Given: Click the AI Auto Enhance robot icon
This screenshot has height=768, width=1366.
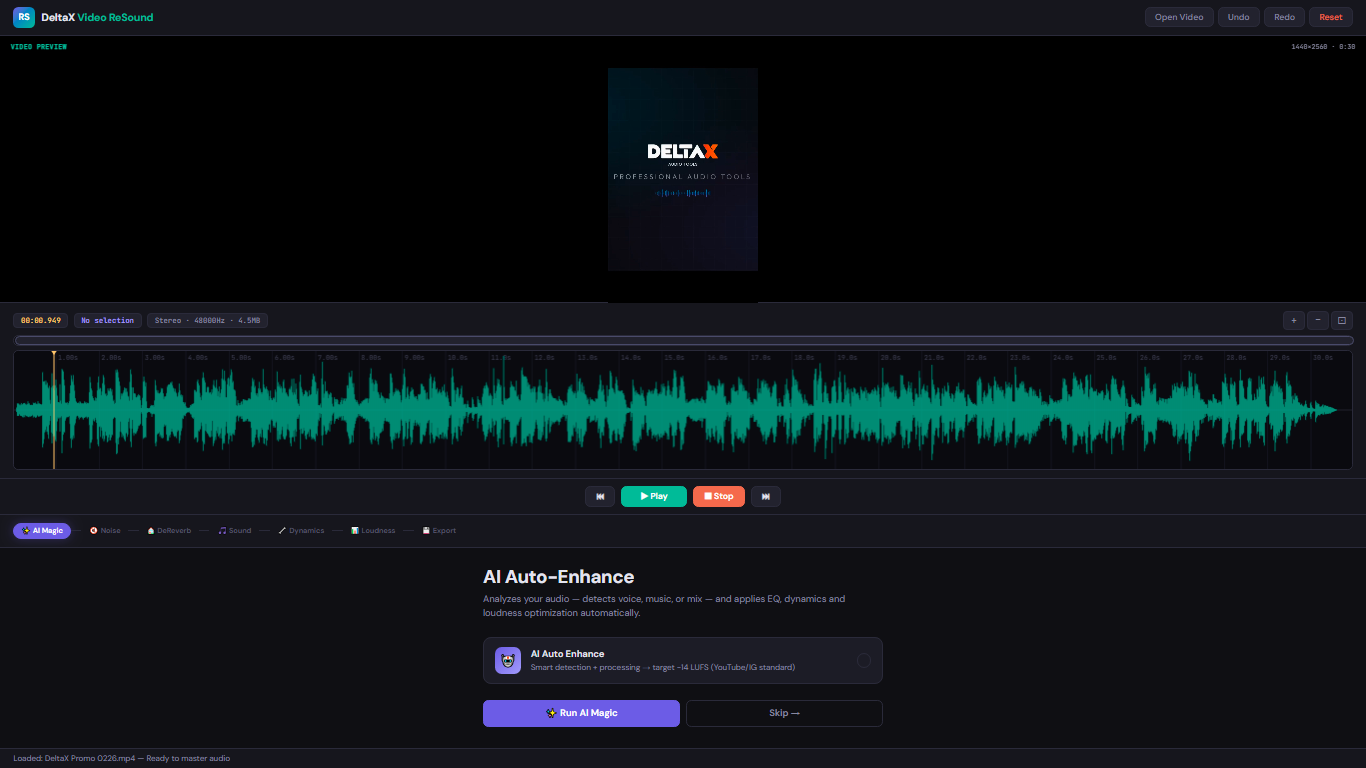Looking at the screenshot, I should [x=508, y=660].
